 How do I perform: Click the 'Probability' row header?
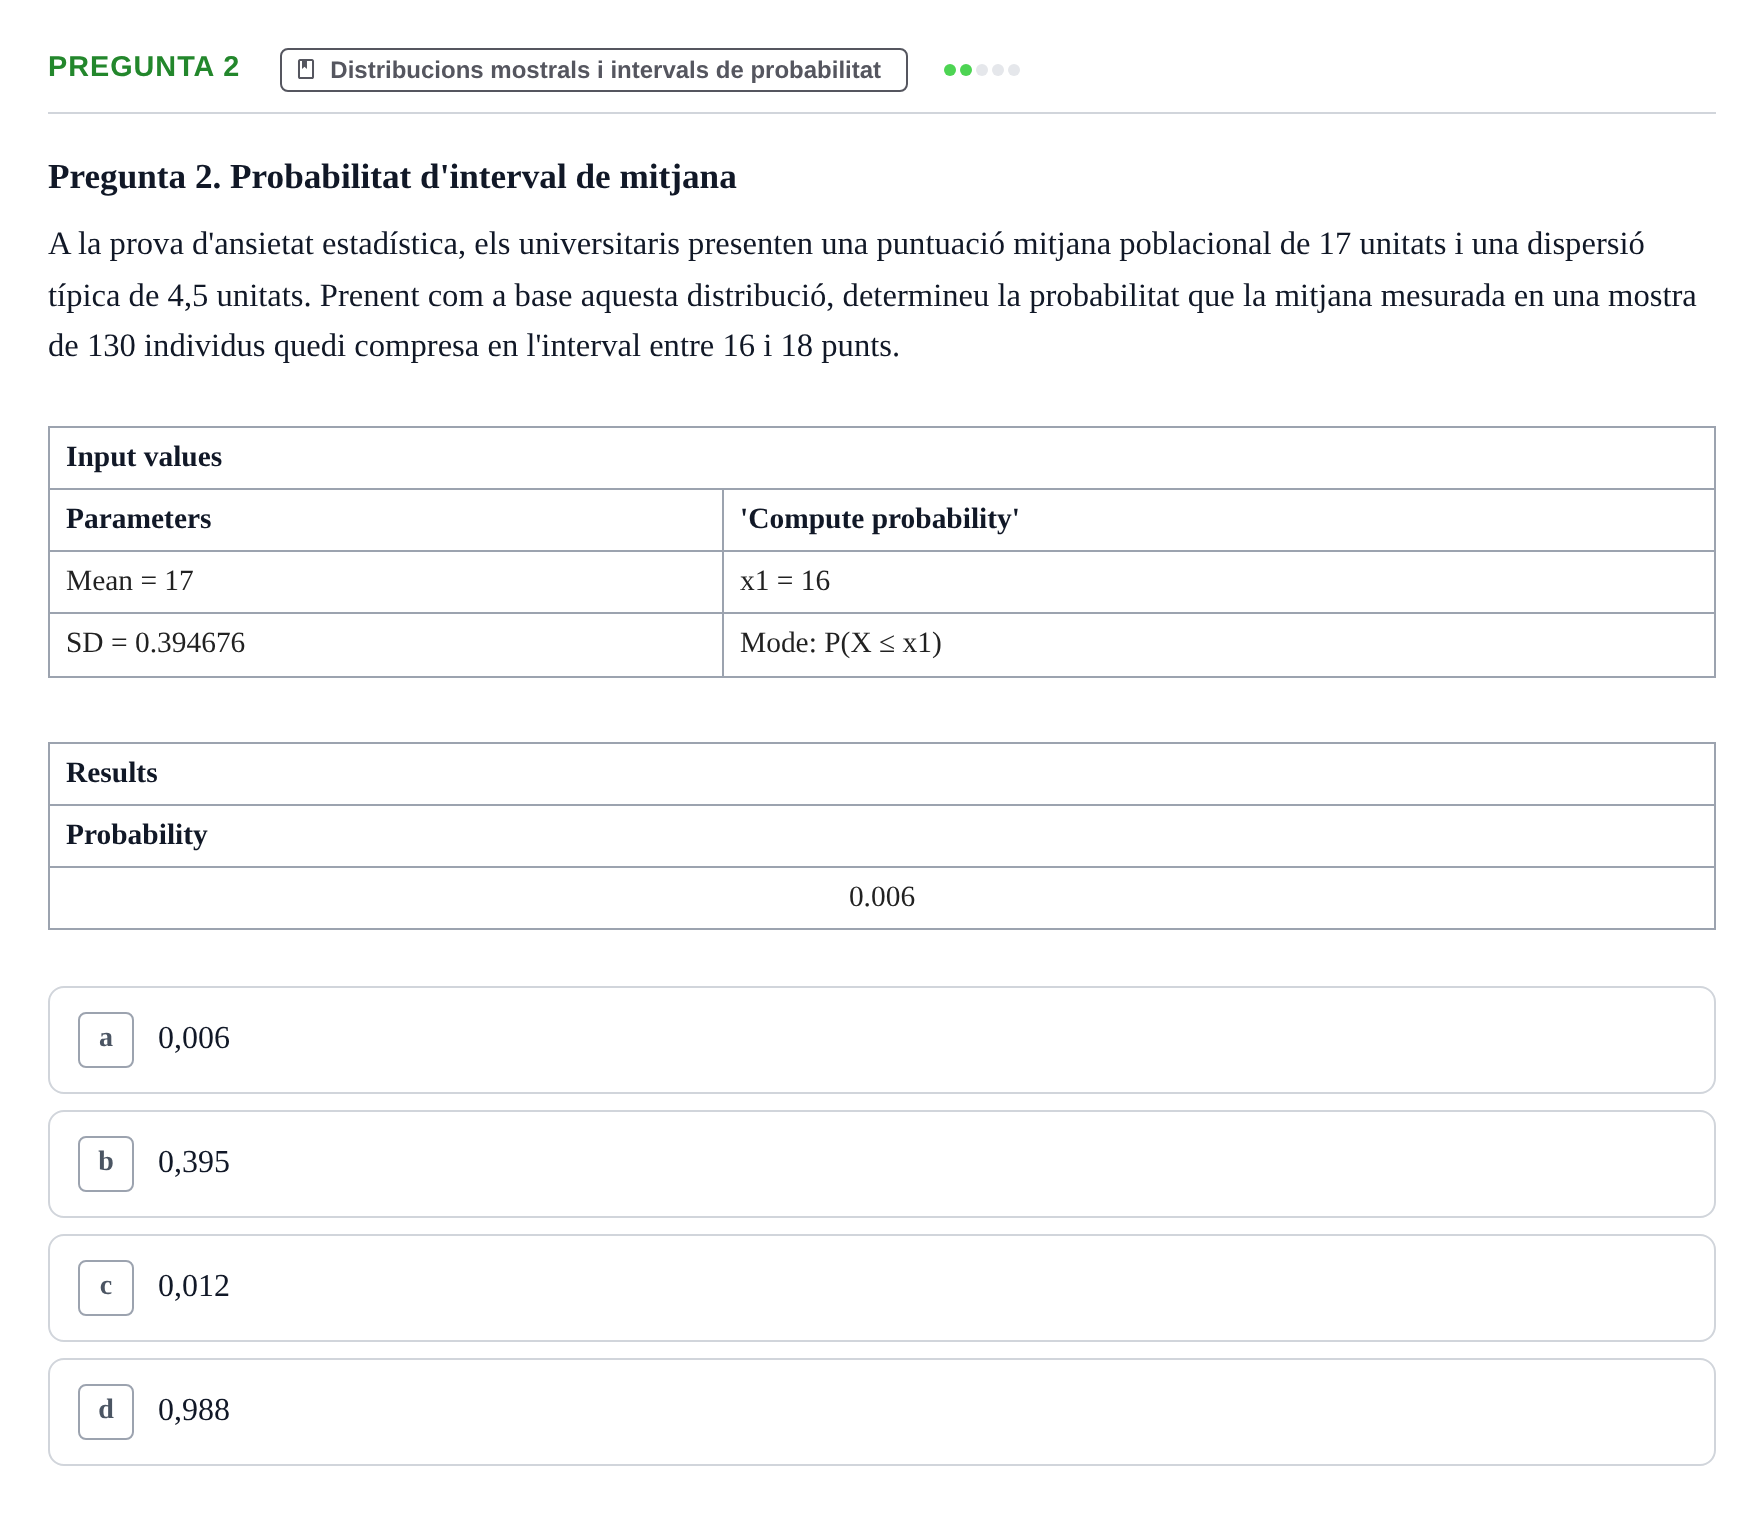click(881, 836)
